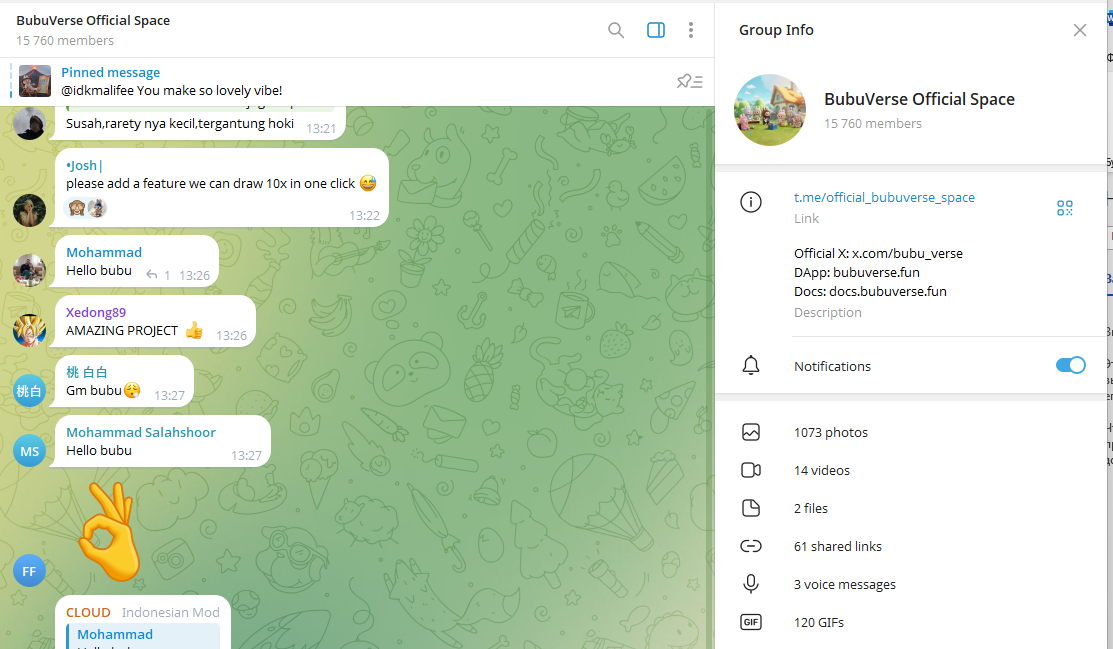Open the t.me/official_bubuverse_space link
Screen dimensions: 1113x649
(884, 197)
